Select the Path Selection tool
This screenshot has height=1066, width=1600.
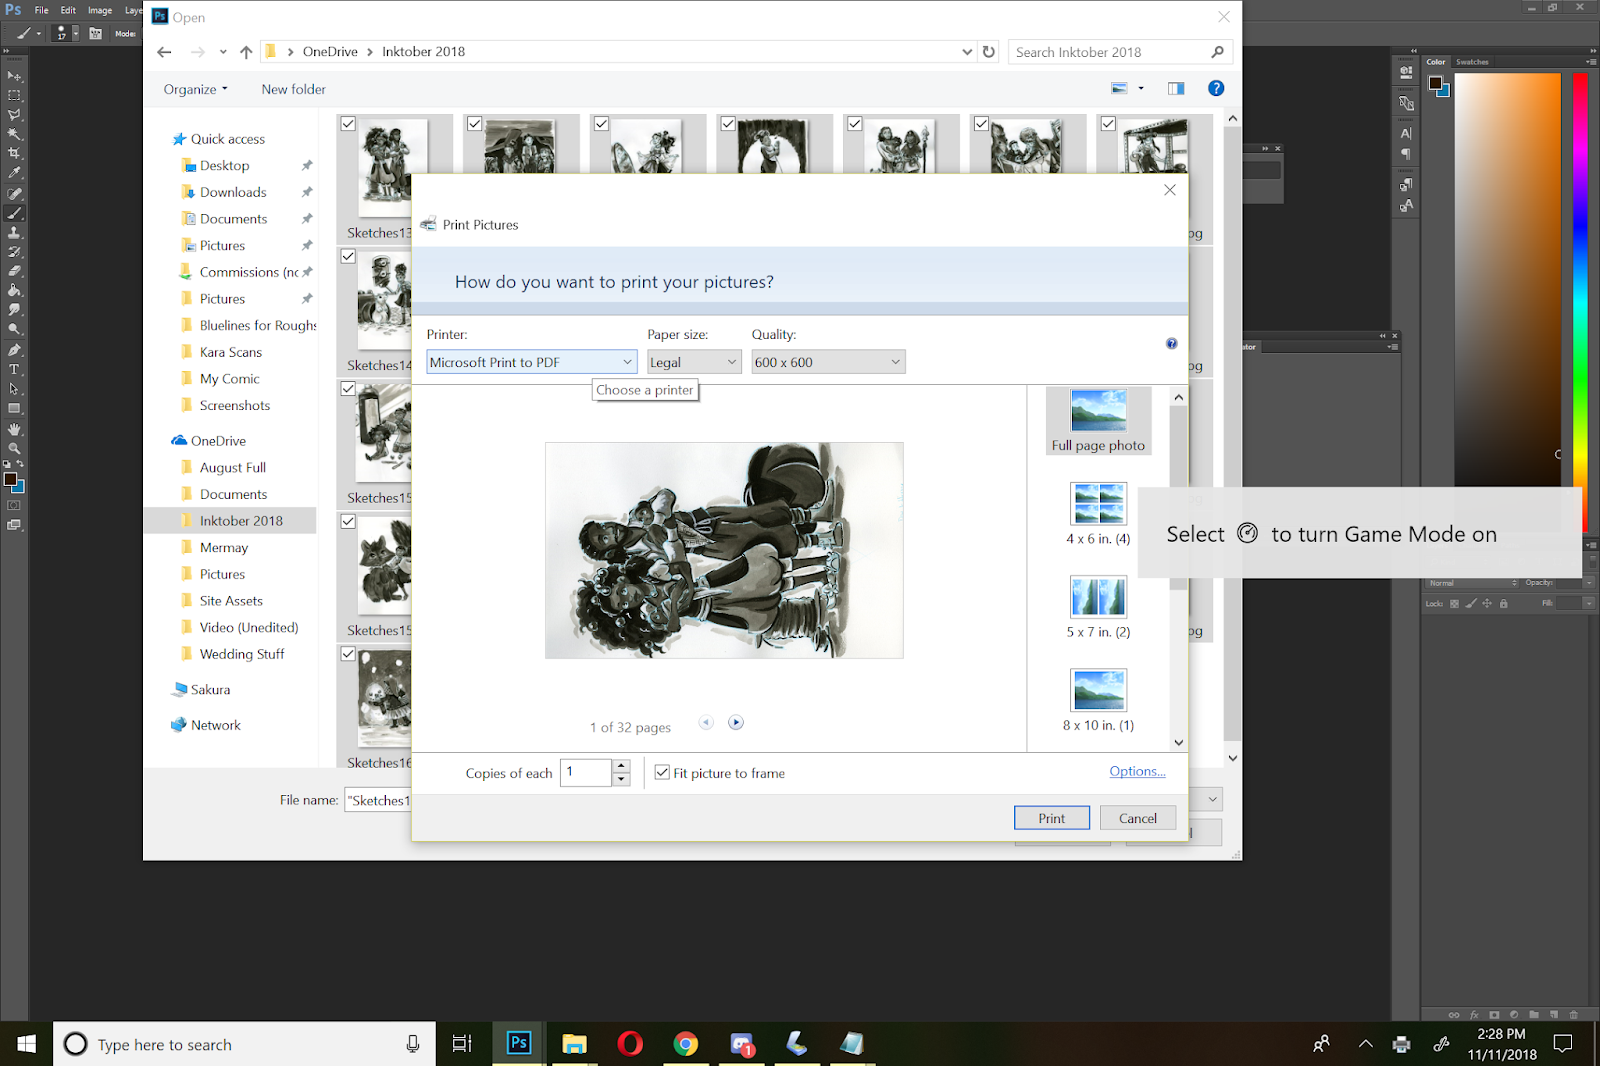[14, 389]
